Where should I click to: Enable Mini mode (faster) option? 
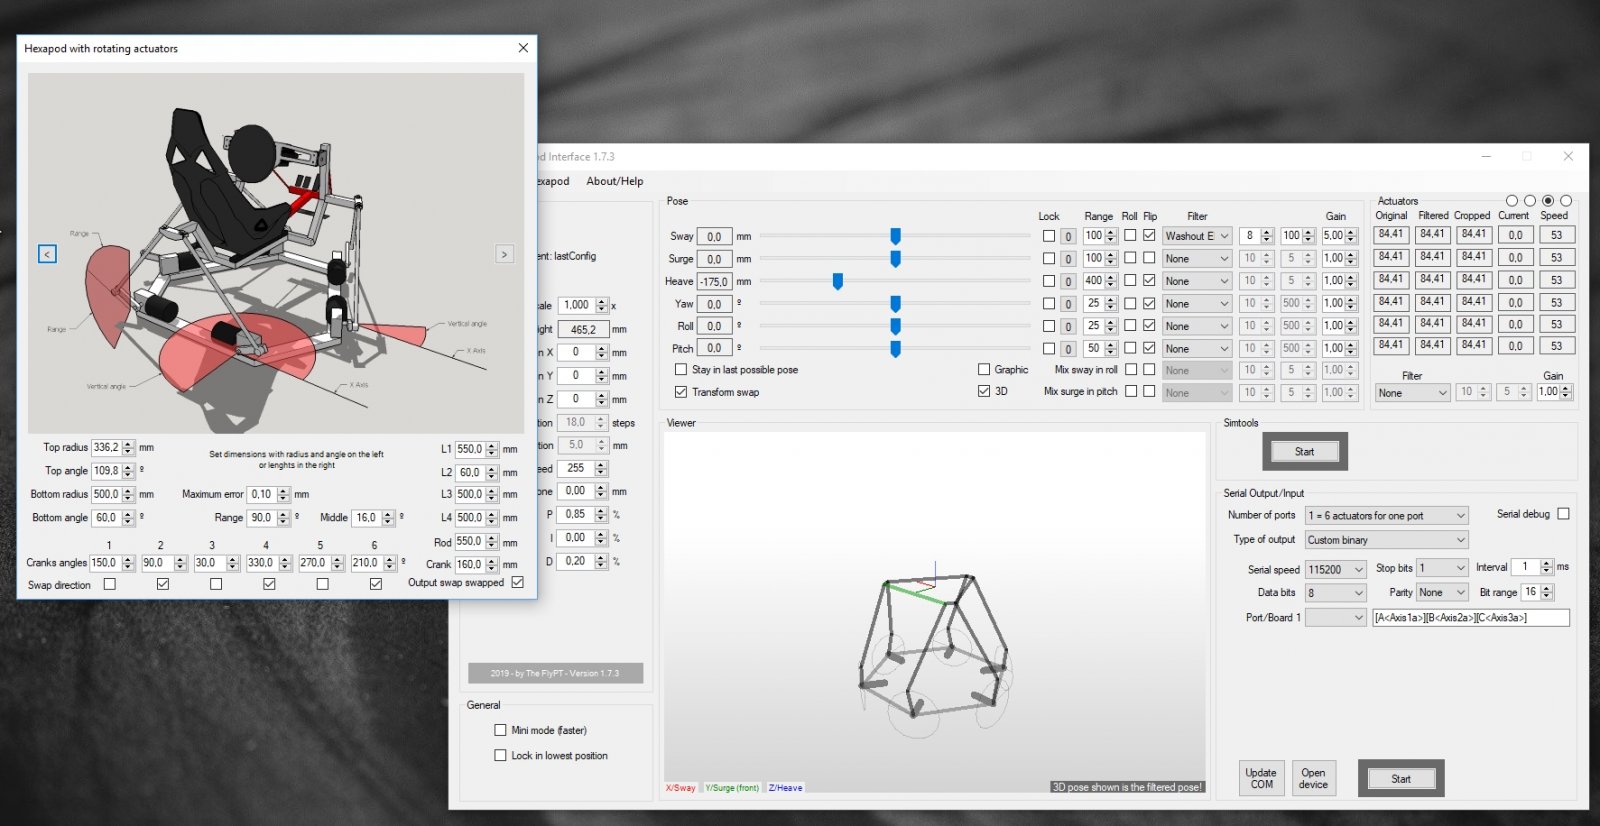(500, 730)
